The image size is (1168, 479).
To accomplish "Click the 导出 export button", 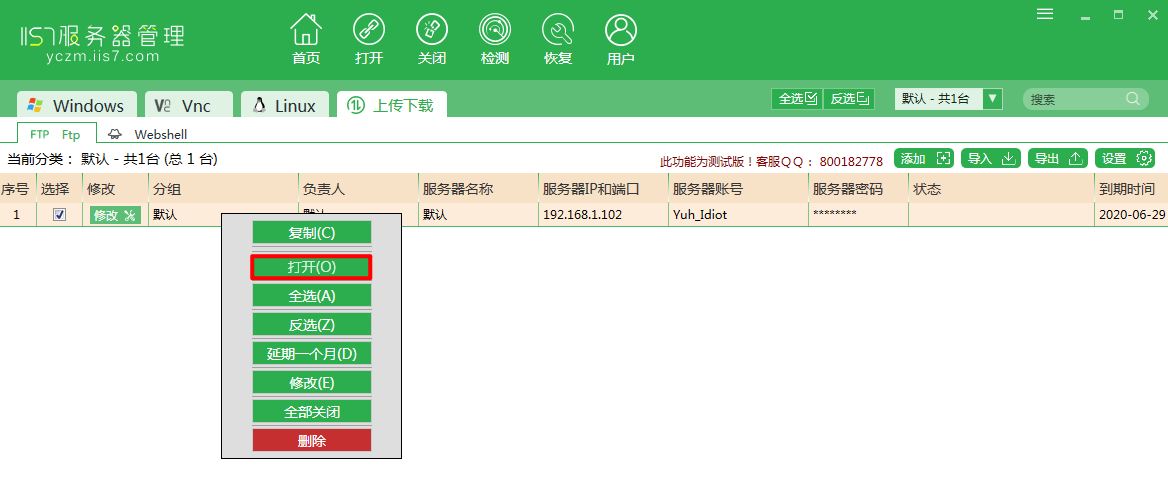I will click(1058, 158).
